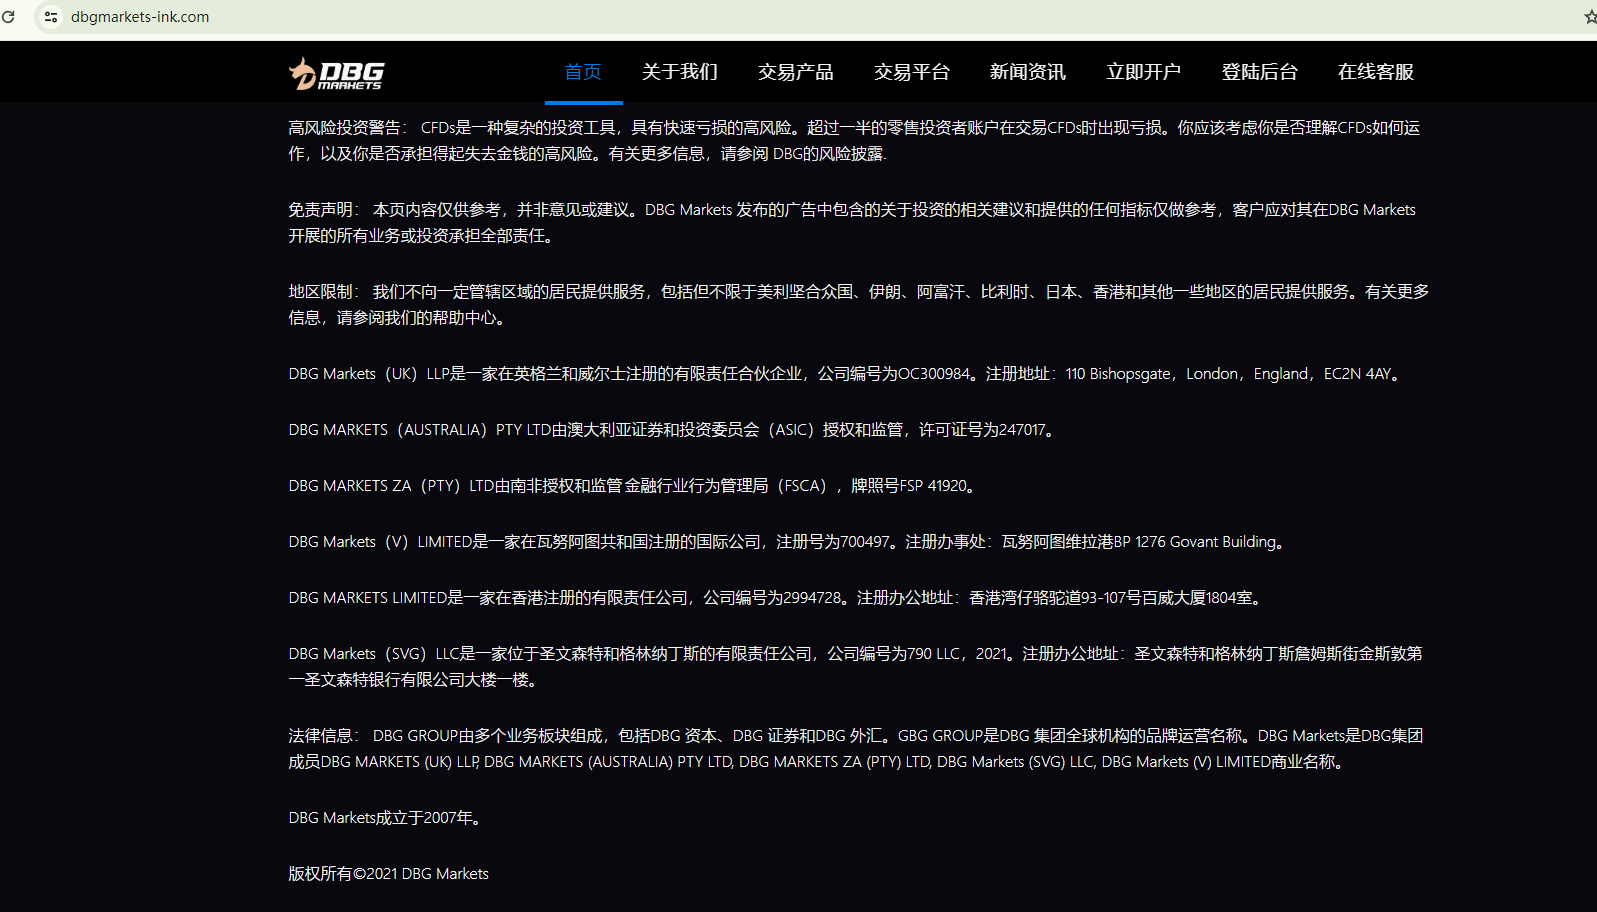
Task: Open the 交易平台 navigation item
Action: click(912, 72)
